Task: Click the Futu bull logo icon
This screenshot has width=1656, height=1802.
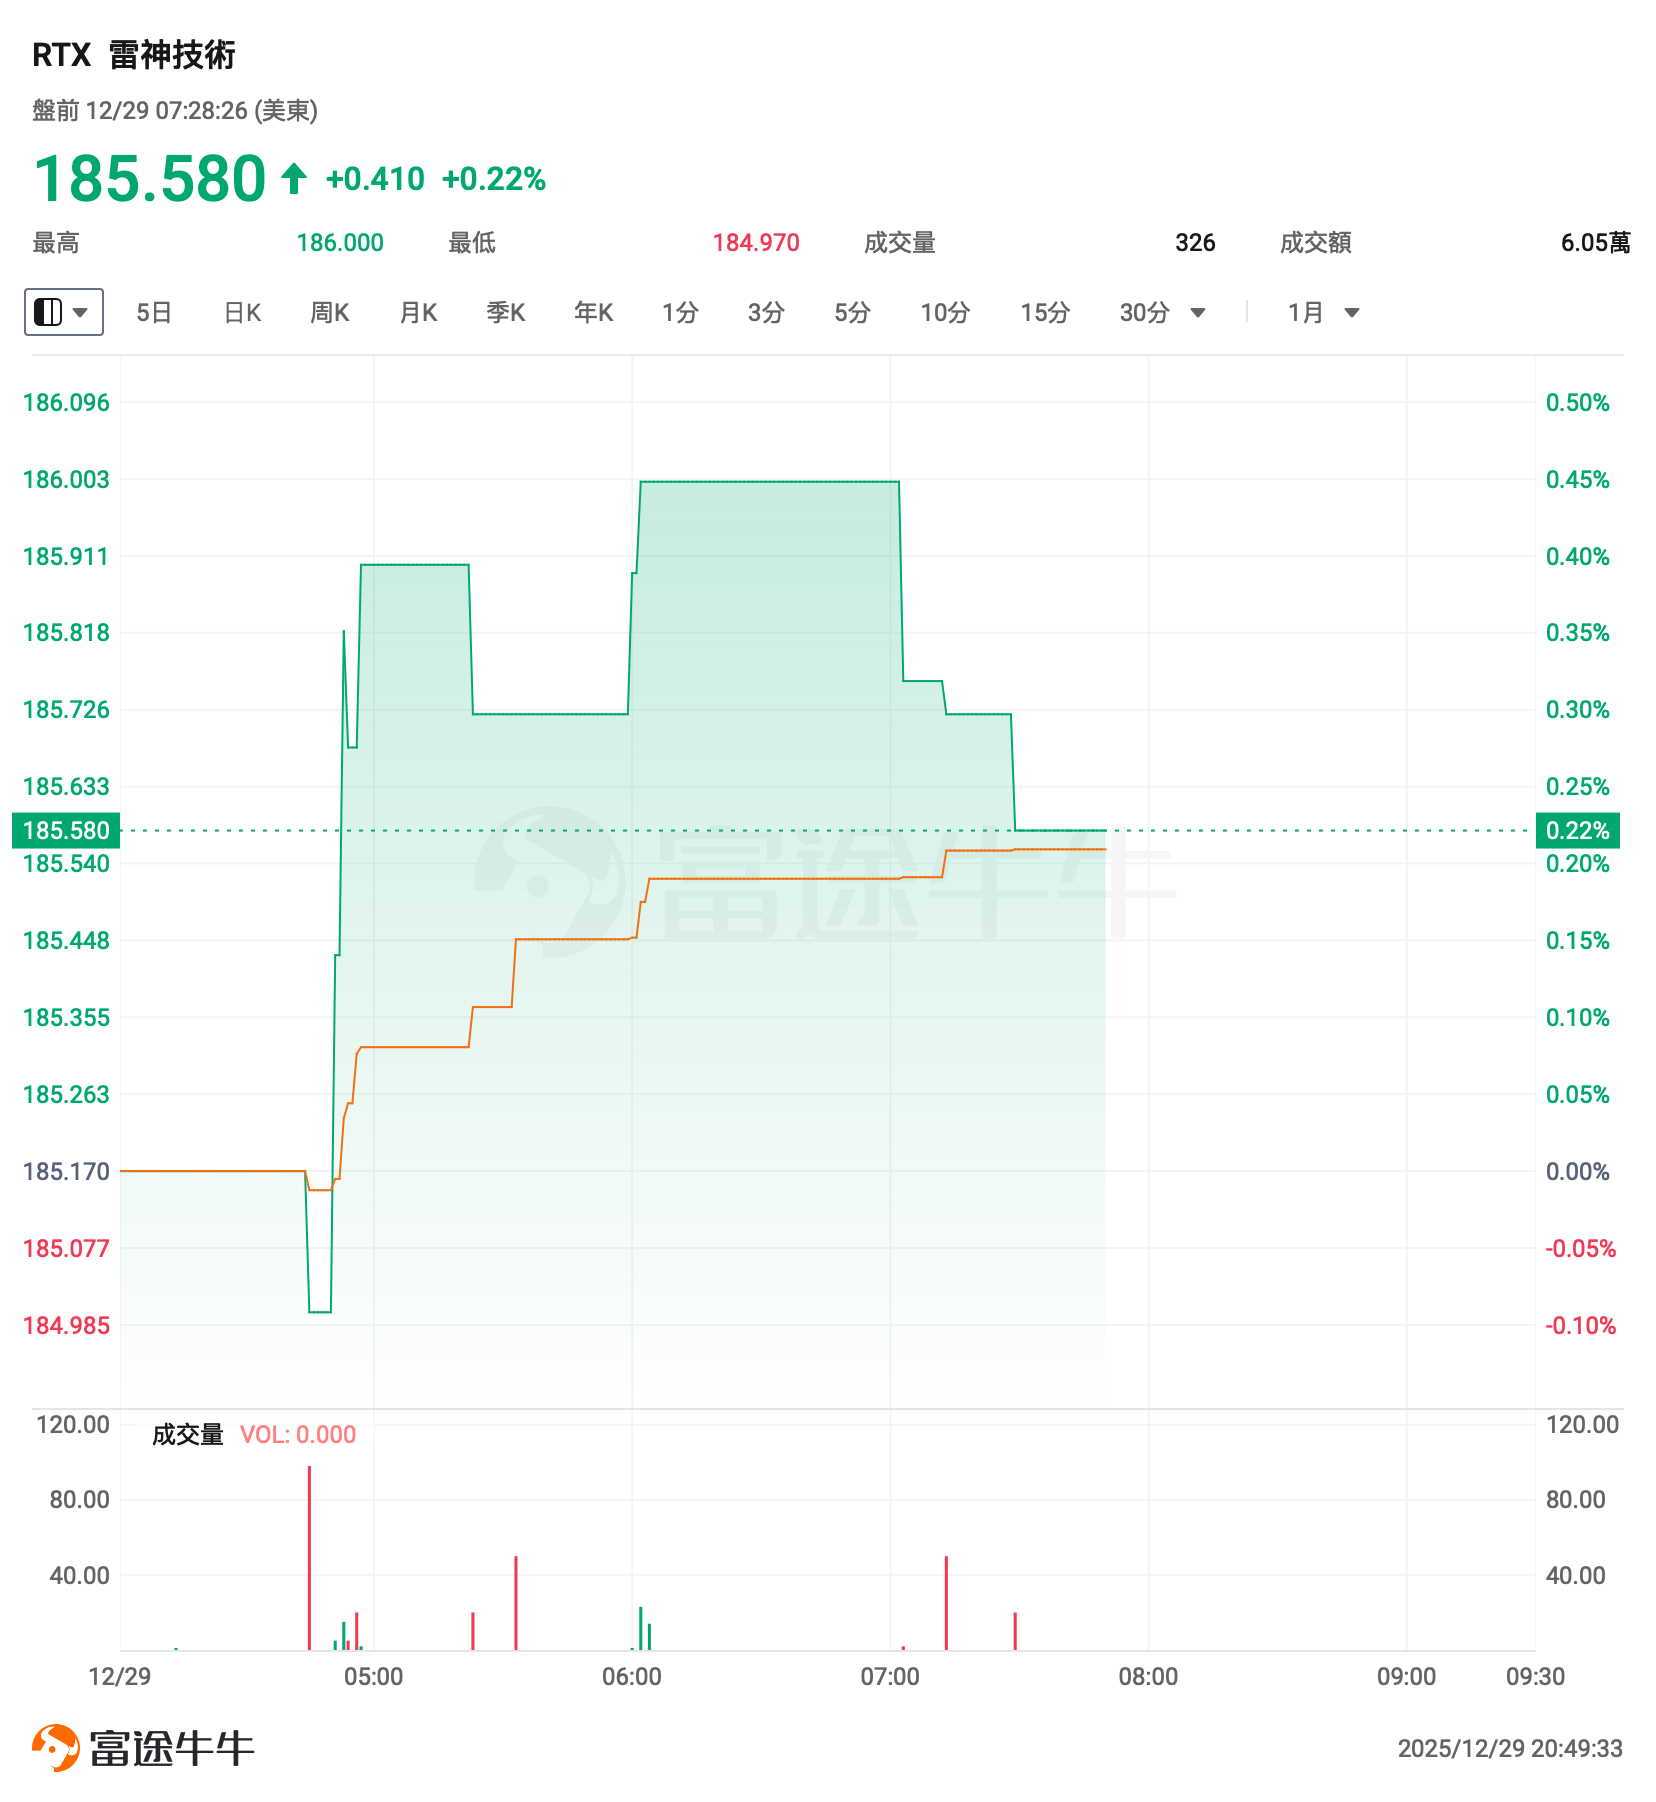Action: [x=56, y=1748]
